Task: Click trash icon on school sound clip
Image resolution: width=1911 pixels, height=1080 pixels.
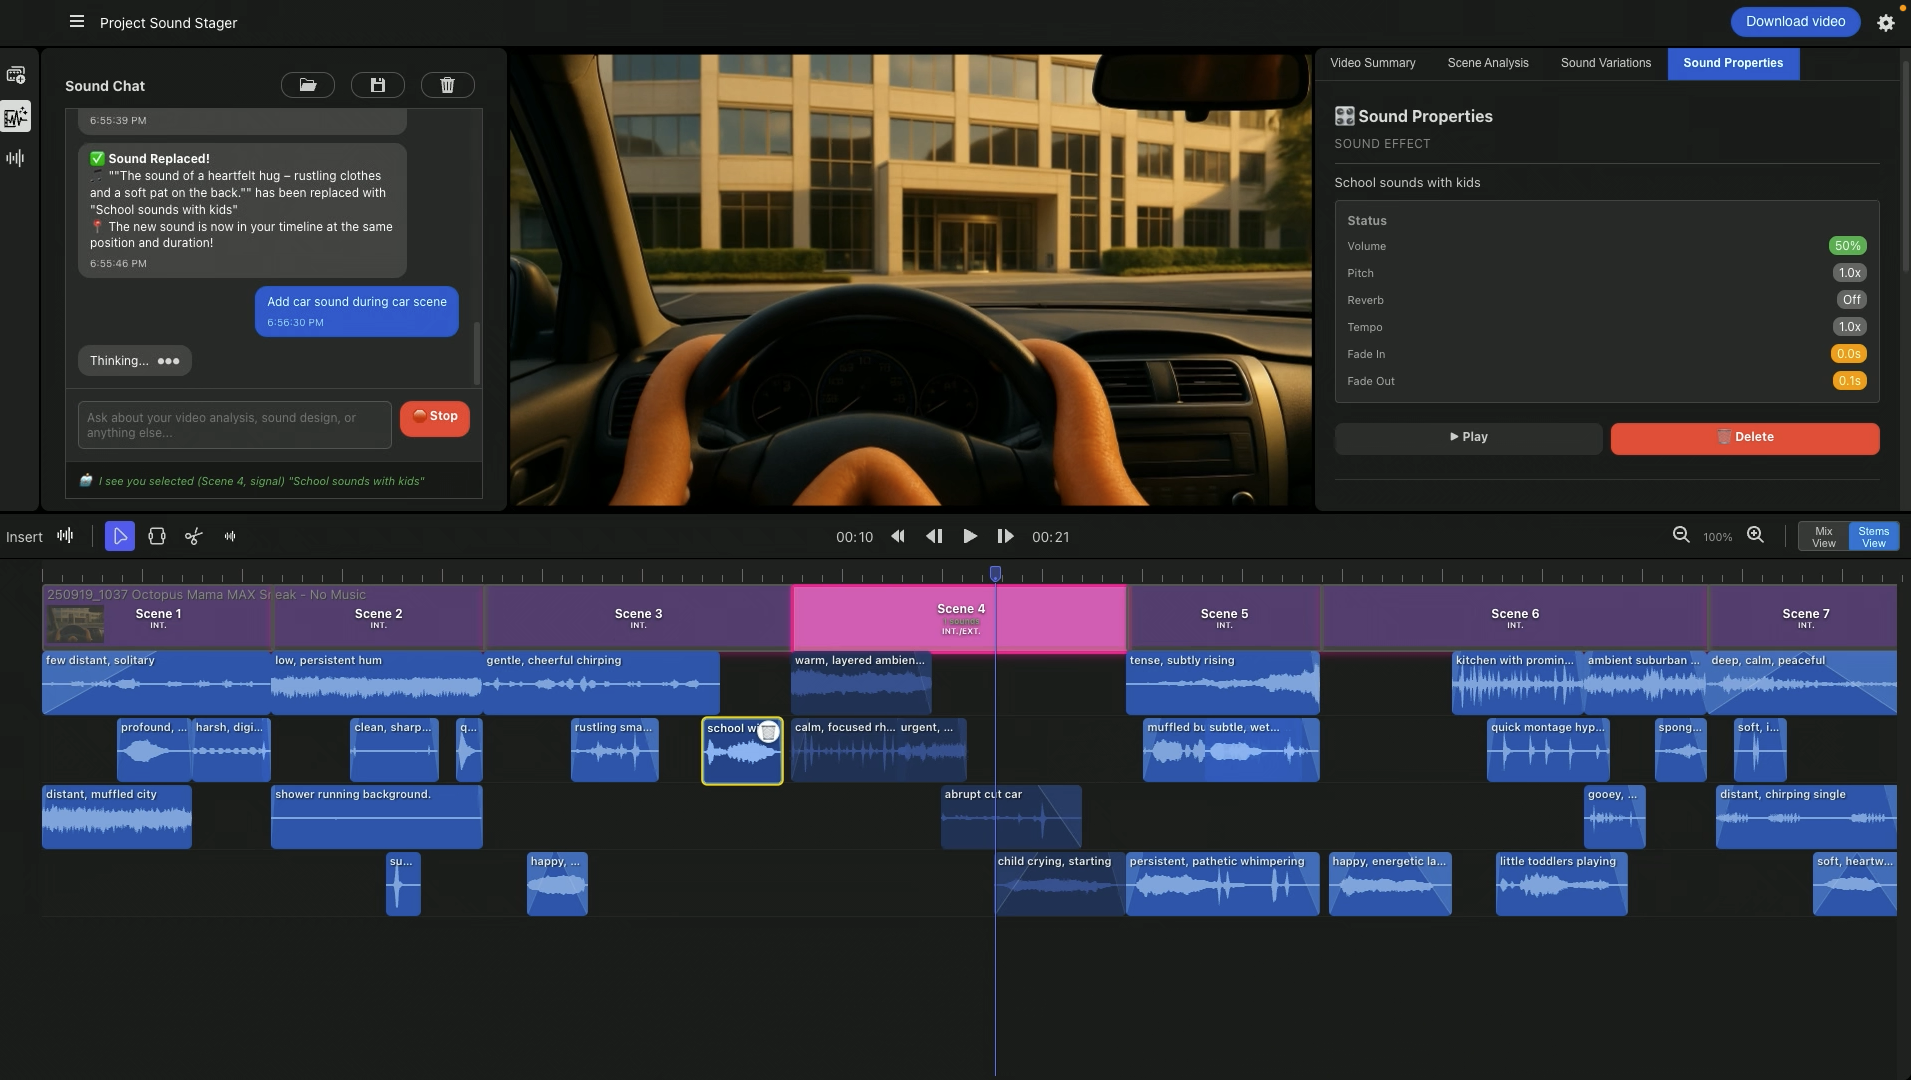Action: 768,732
